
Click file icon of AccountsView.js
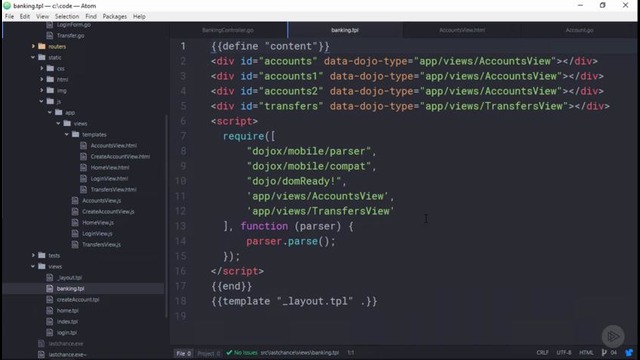[x=75, y=200]
